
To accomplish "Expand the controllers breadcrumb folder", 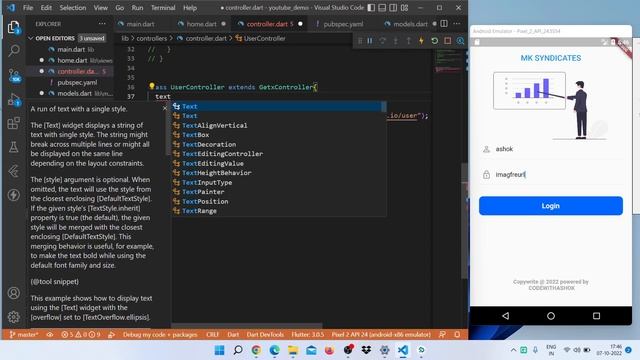I will pos(151,38).
